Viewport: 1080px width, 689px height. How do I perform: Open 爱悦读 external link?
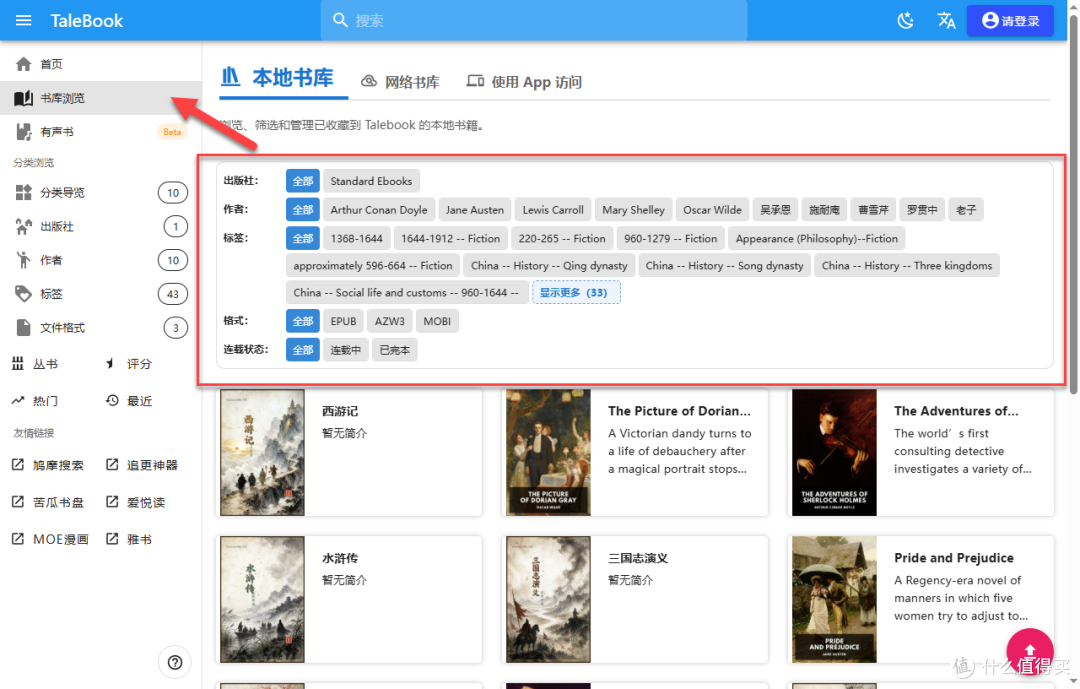(x=136, y=502)
